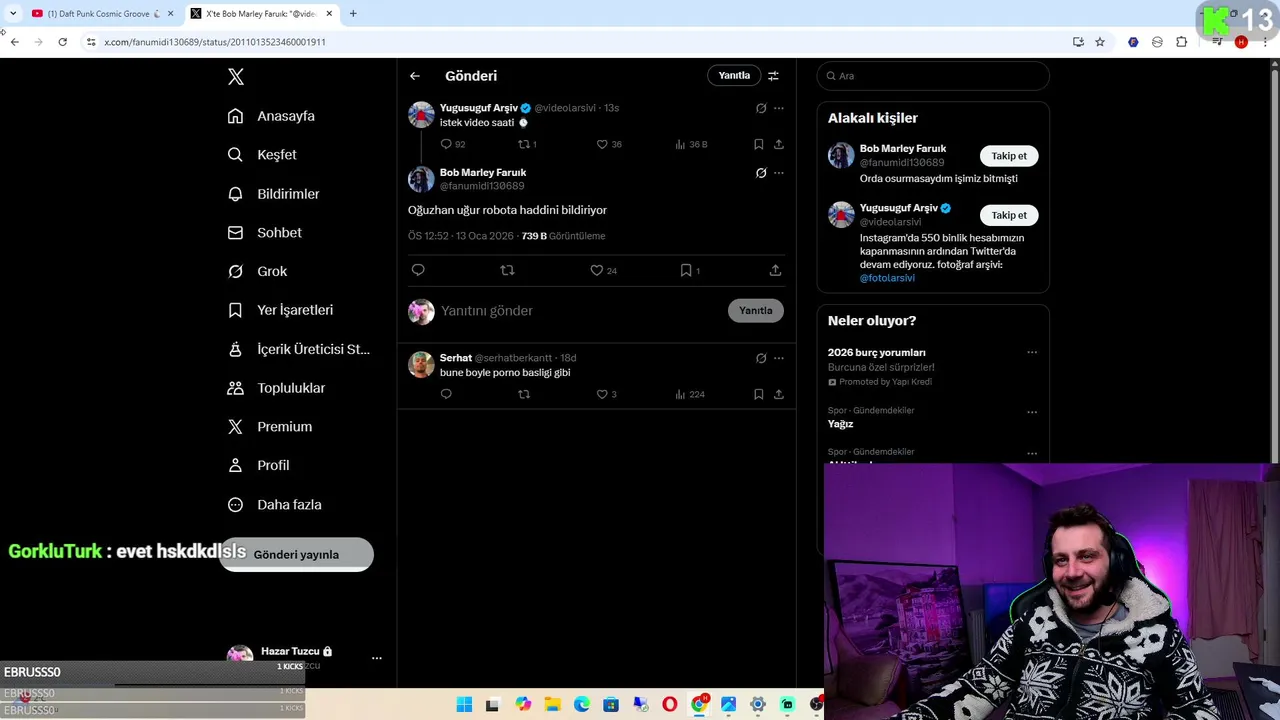
Task: Click Grok icon on Bob Marley Faruk post
Action: (761, 173)
